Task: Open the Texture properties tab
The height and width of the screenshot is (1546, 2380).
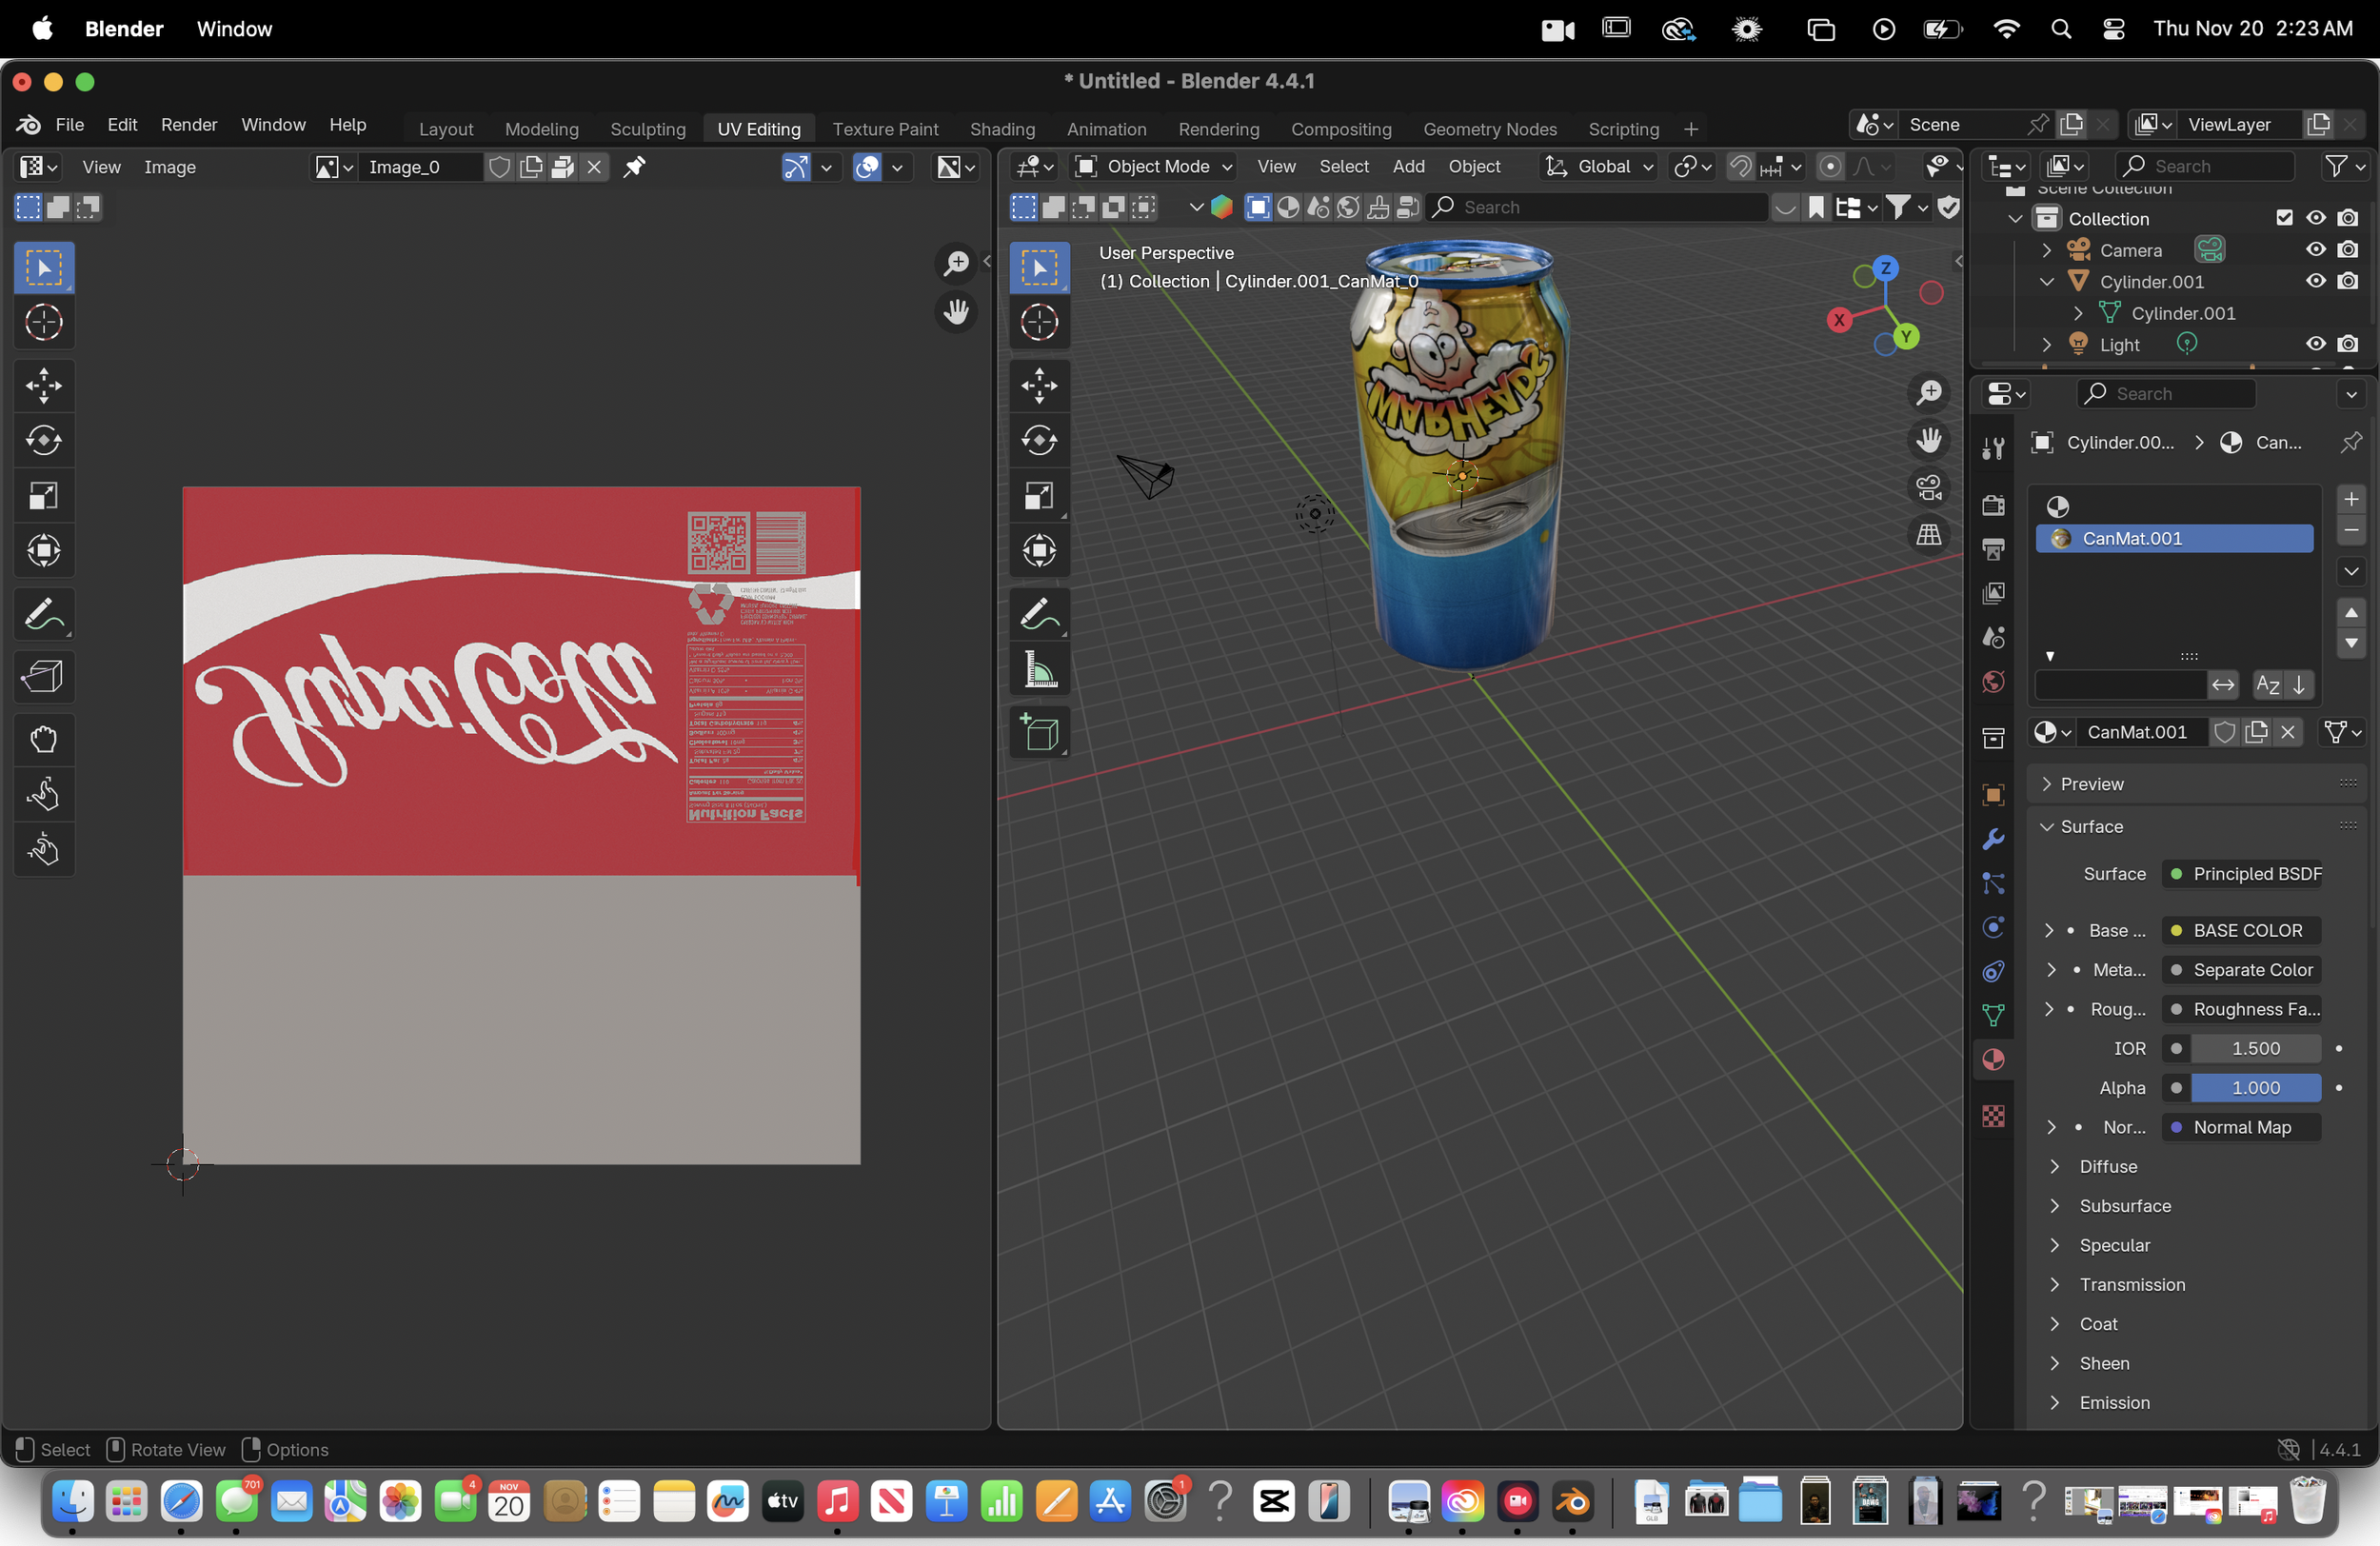Action: pos(1993,1116)
